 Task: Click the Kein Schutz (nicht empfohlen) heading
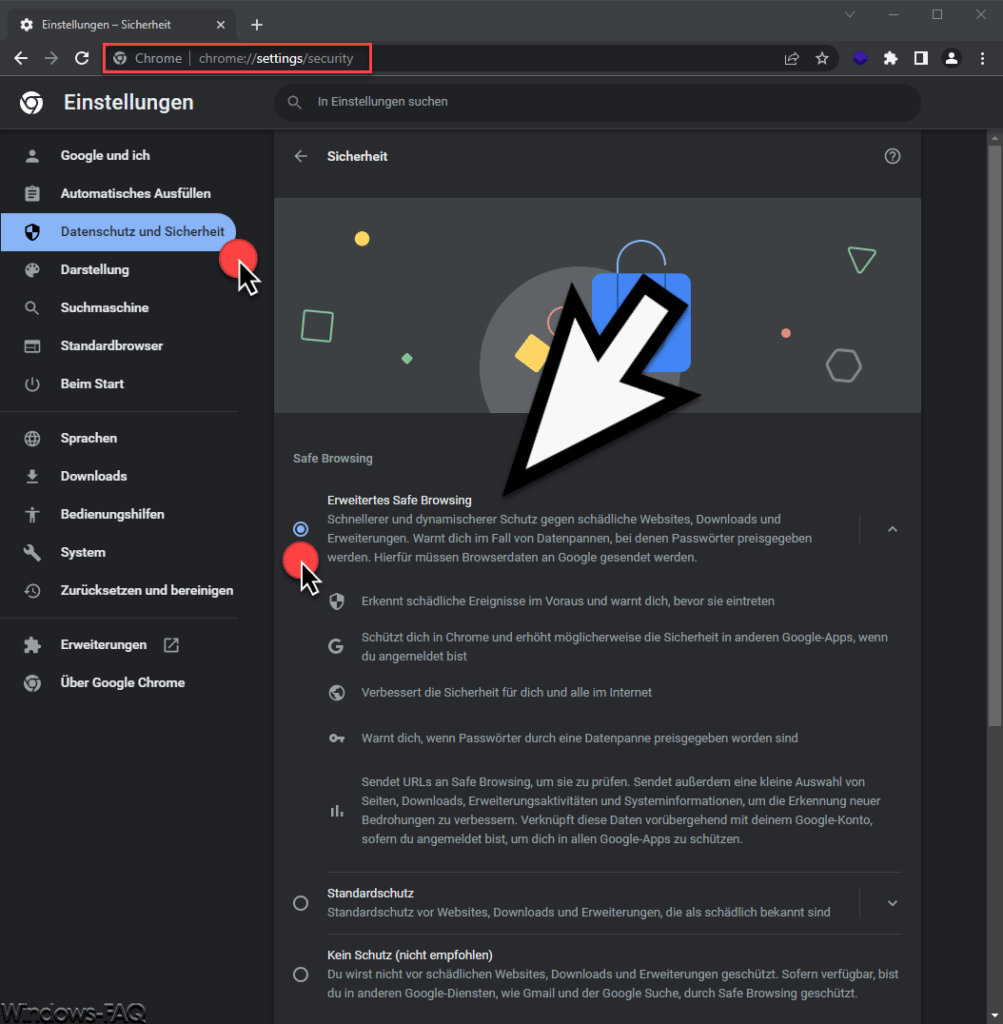pyautogui.click(x=409, y=955)
